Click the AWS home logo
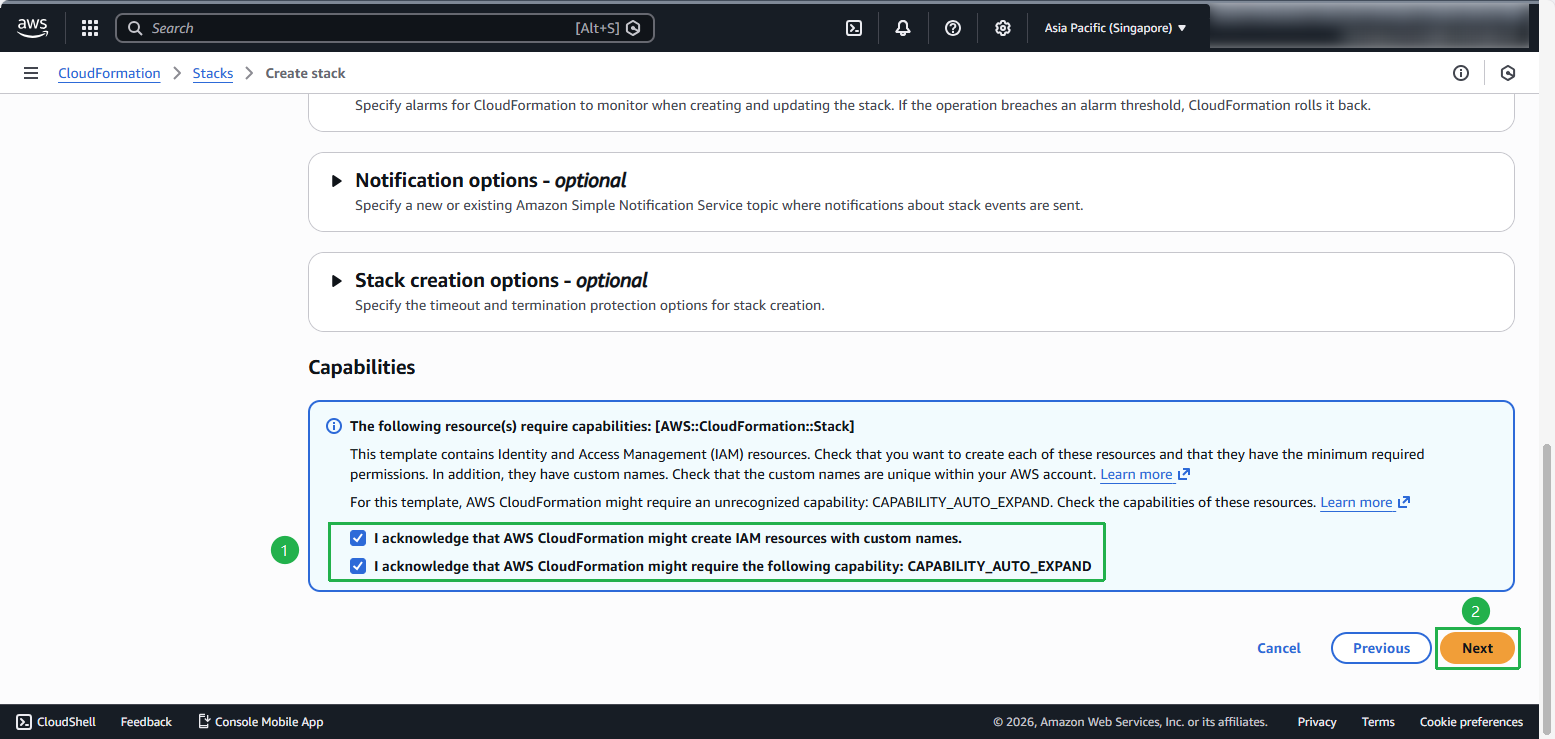Viewport: 1555px width, 739px height. click(x=33, y=27)
